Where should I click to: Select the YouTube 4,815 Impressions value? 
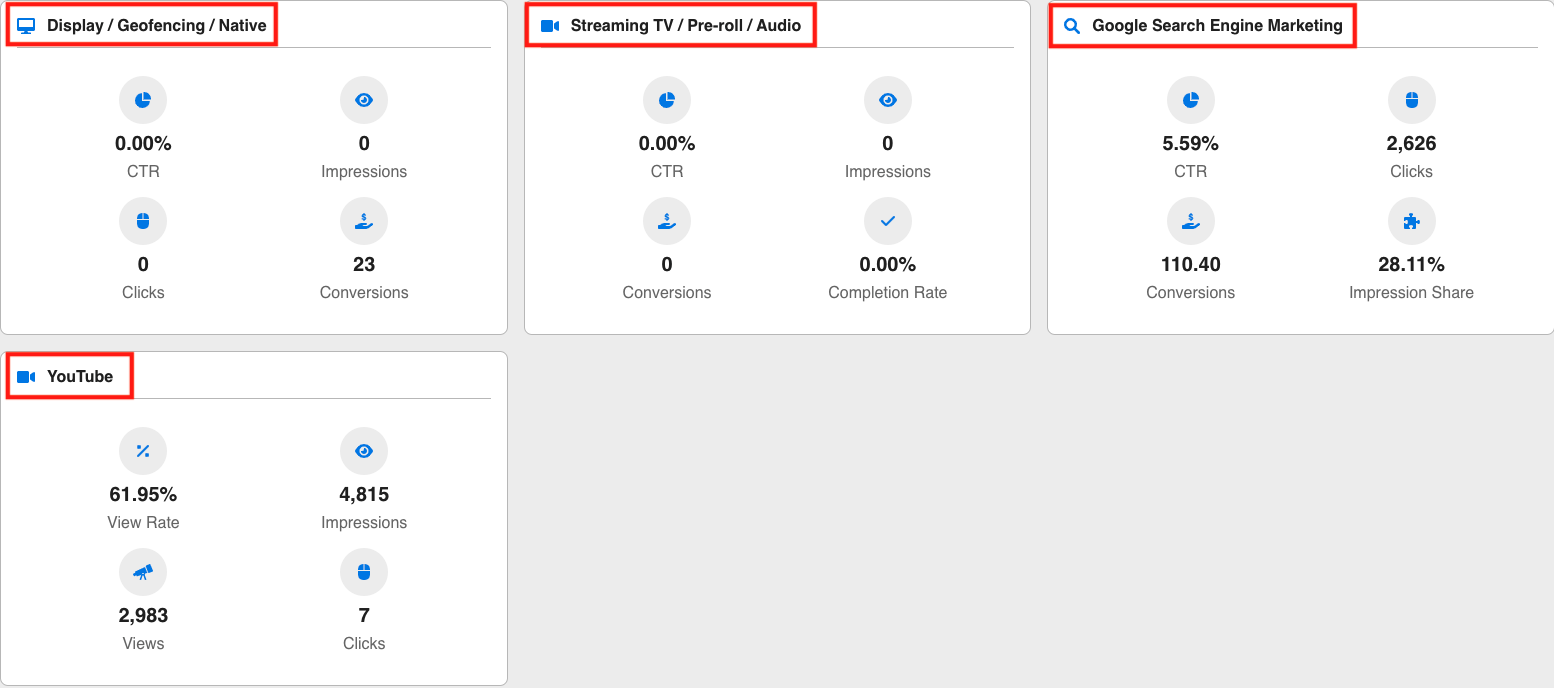364,495
